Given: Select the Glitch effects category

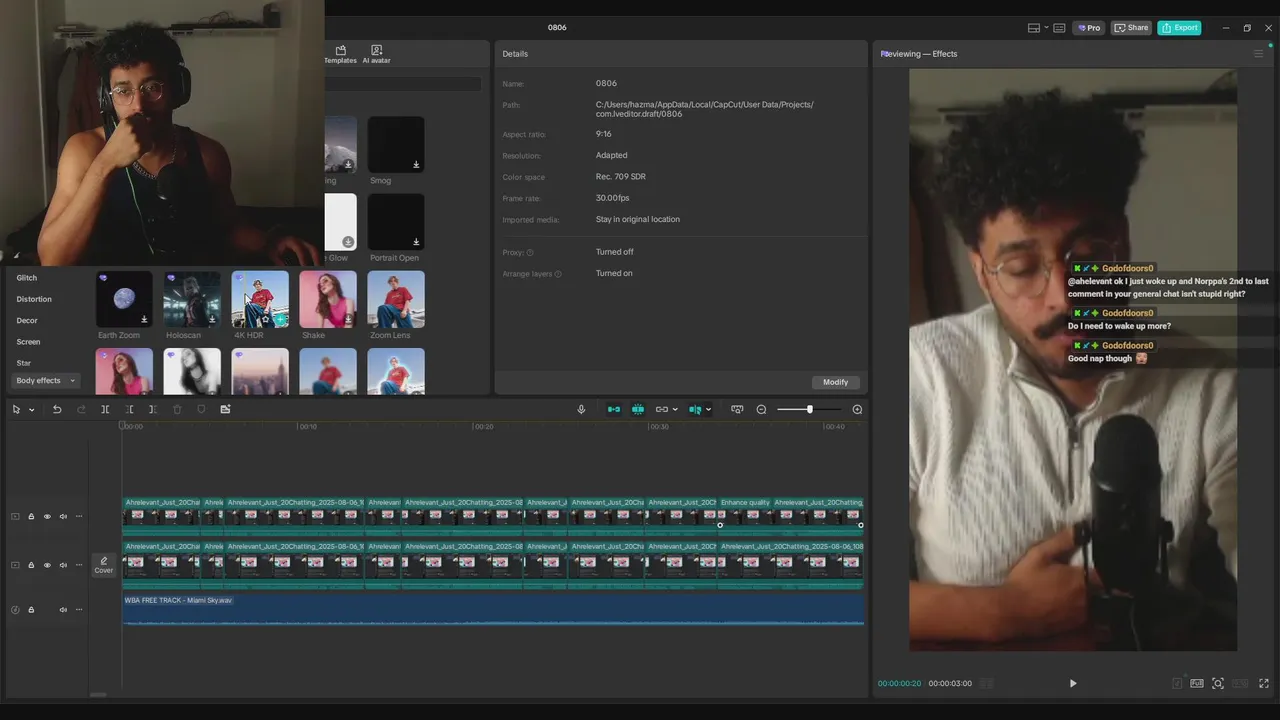Looking at the screenshot, I should (27, 278).
